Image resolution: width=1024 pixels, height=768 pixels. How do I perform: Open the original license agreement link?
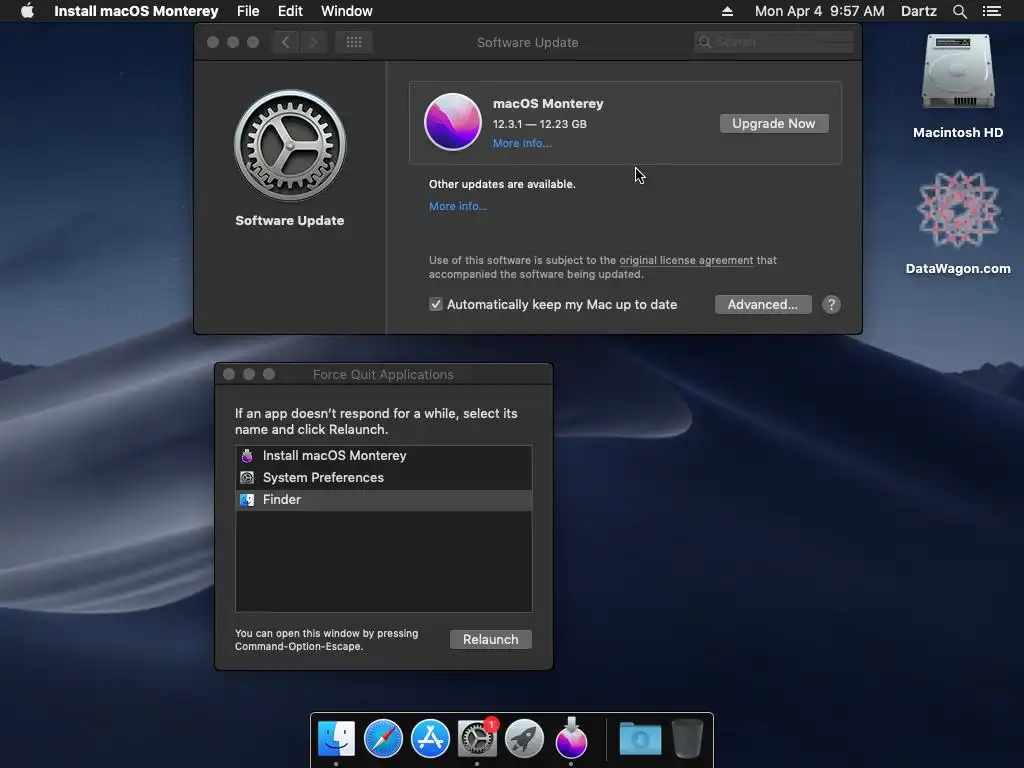point(686,260)
